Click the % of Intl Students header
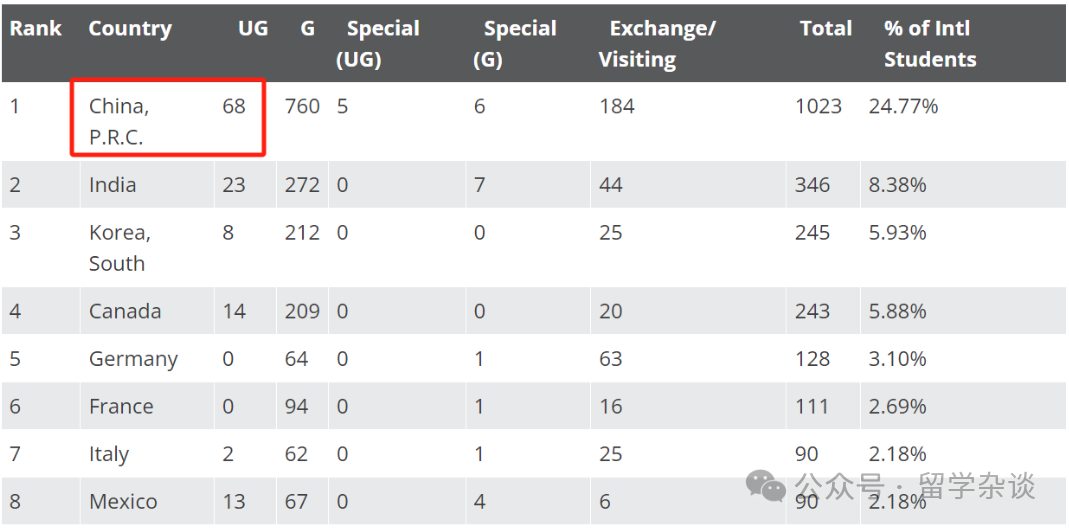 [930, 44]
